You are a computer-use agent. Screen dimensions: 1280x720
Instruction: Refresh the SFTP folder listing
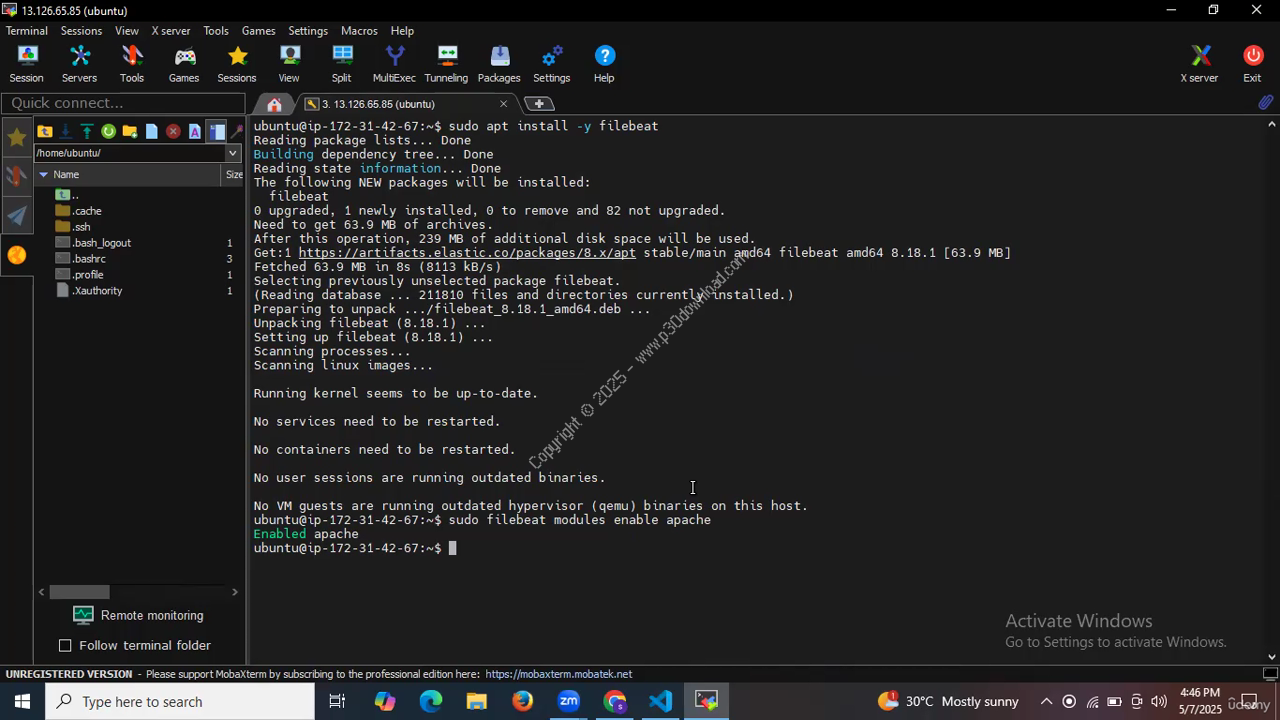[108, 132]
